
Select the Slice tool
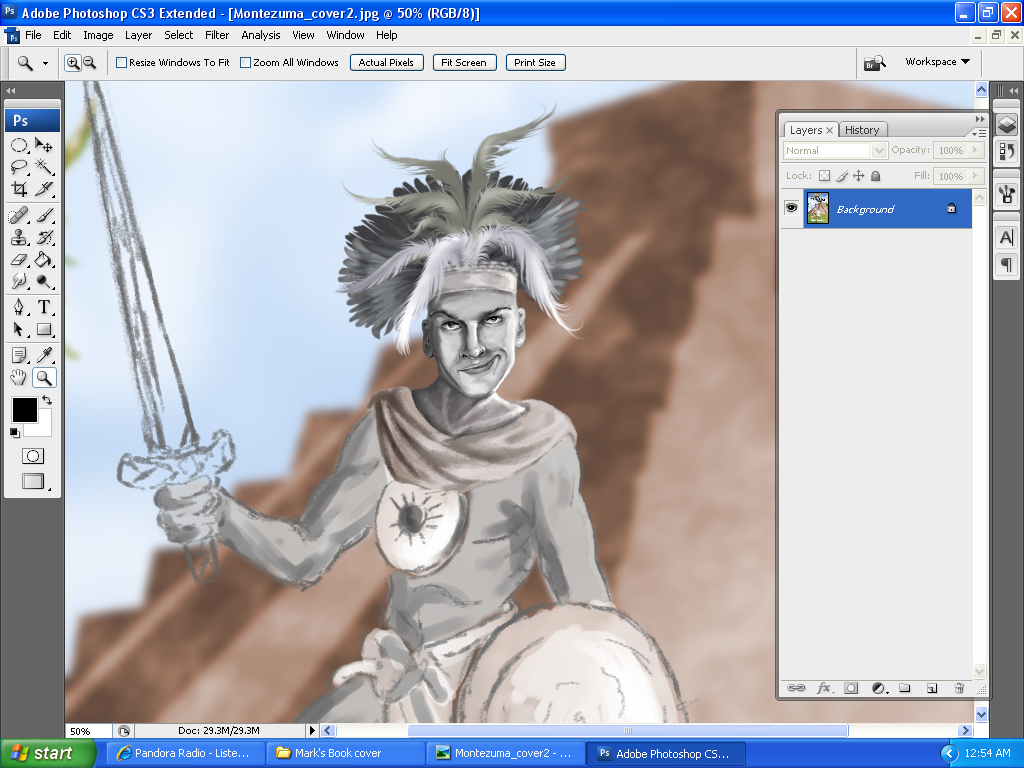coord(44,189)
